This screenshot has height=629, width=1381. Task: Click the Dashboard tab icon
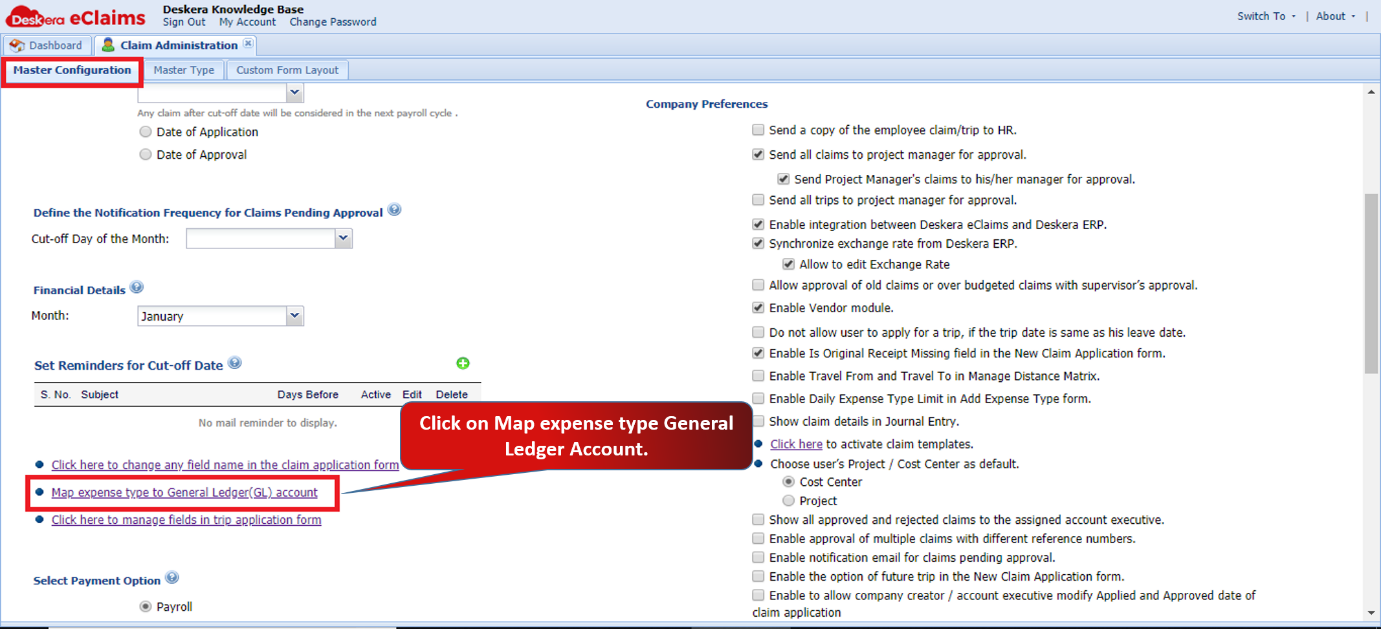click(x=17, y=45)
